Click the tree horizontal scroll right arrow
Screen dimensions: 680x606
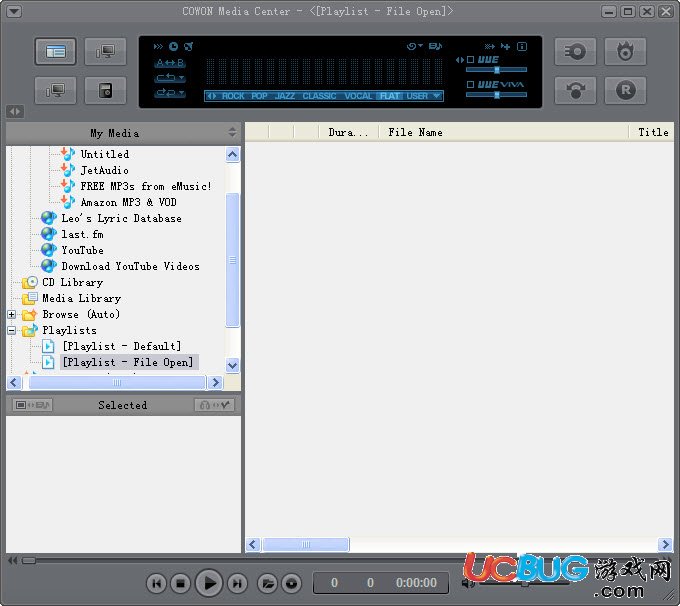pyautogui.click(x=215, y=382)
